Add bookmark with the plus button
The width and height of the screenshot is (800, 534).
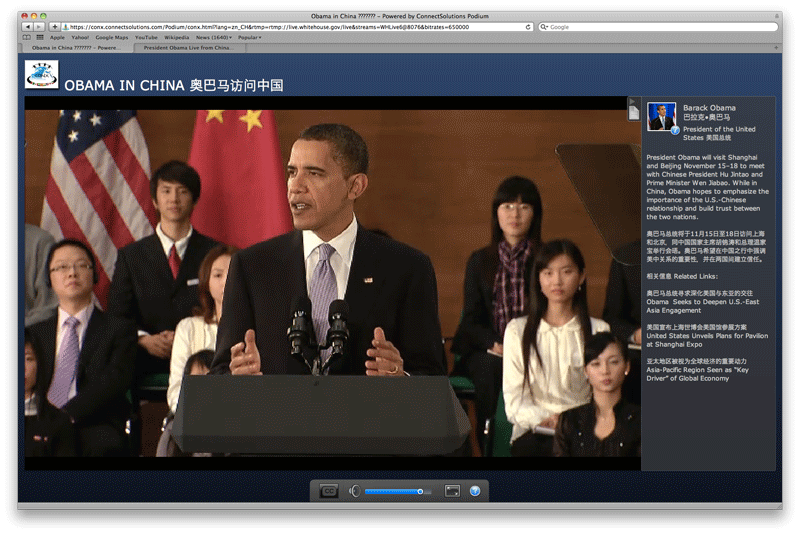click(54, 27)
